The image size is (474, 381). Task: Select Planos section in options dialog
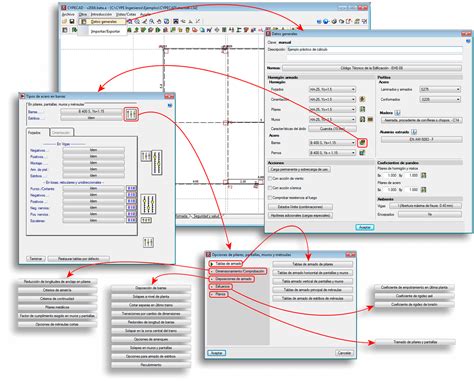219,294
